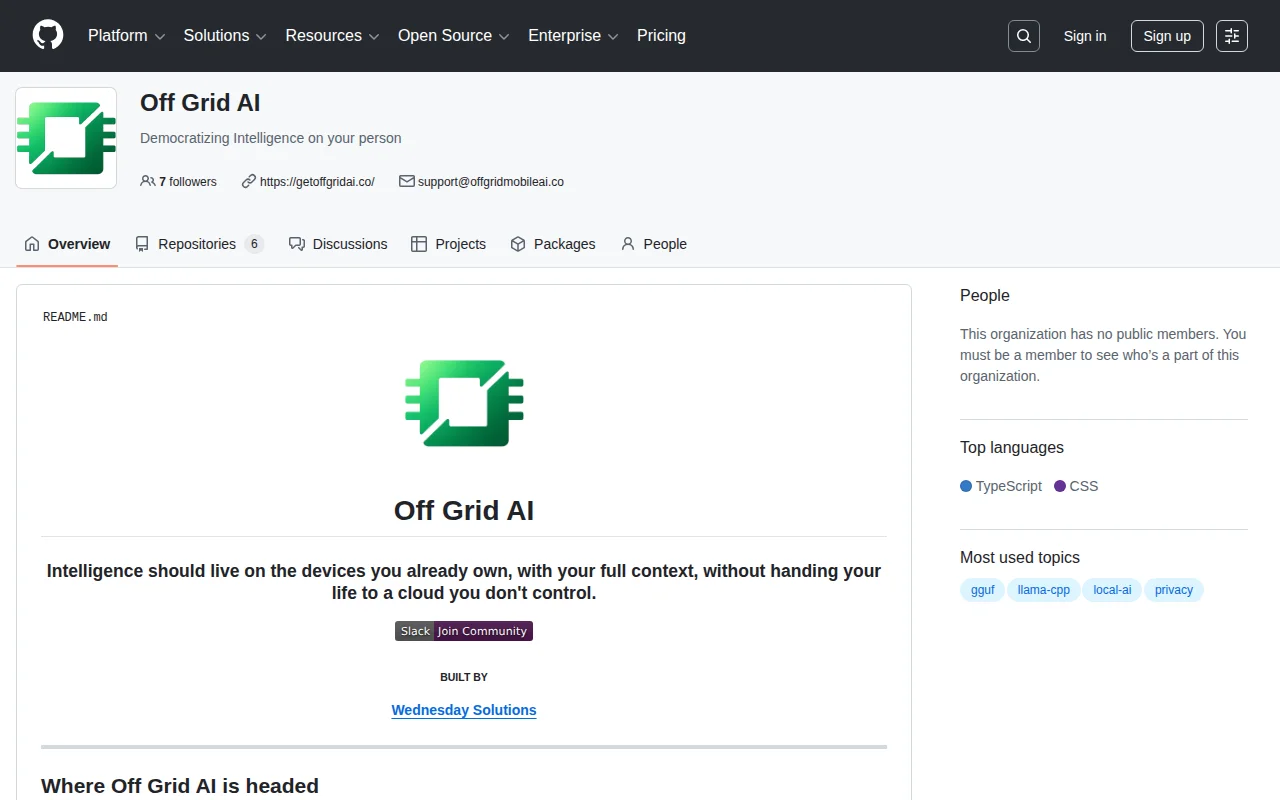Select the Overview tab
1280x800 pixels.
[67, 244]
